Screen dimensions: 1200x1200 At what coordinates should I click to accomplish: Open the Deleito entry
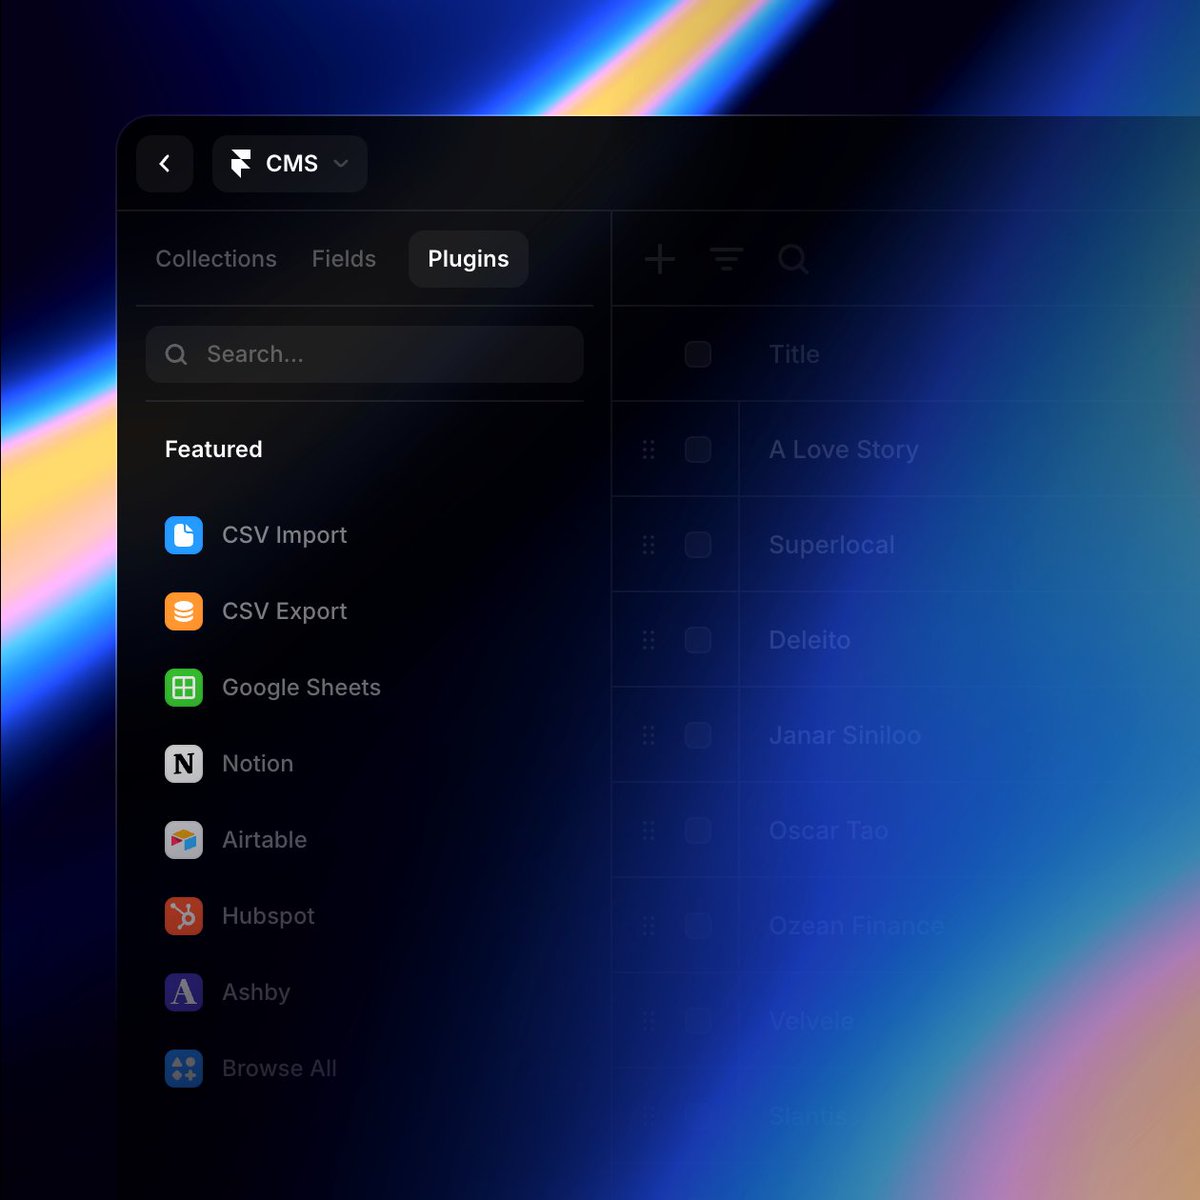[x=809, y=640]
